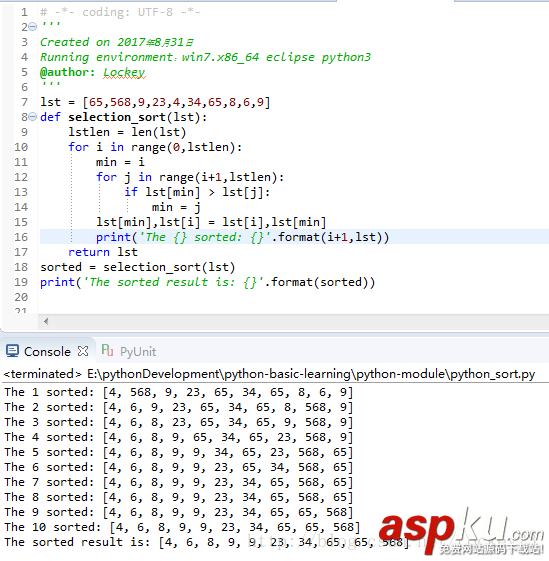Image resolution: width=549 pixels, height=561 pixels.
Task: Place cursor on 'lstlen = len(lst)' line
Action: [x=127, y=132]
